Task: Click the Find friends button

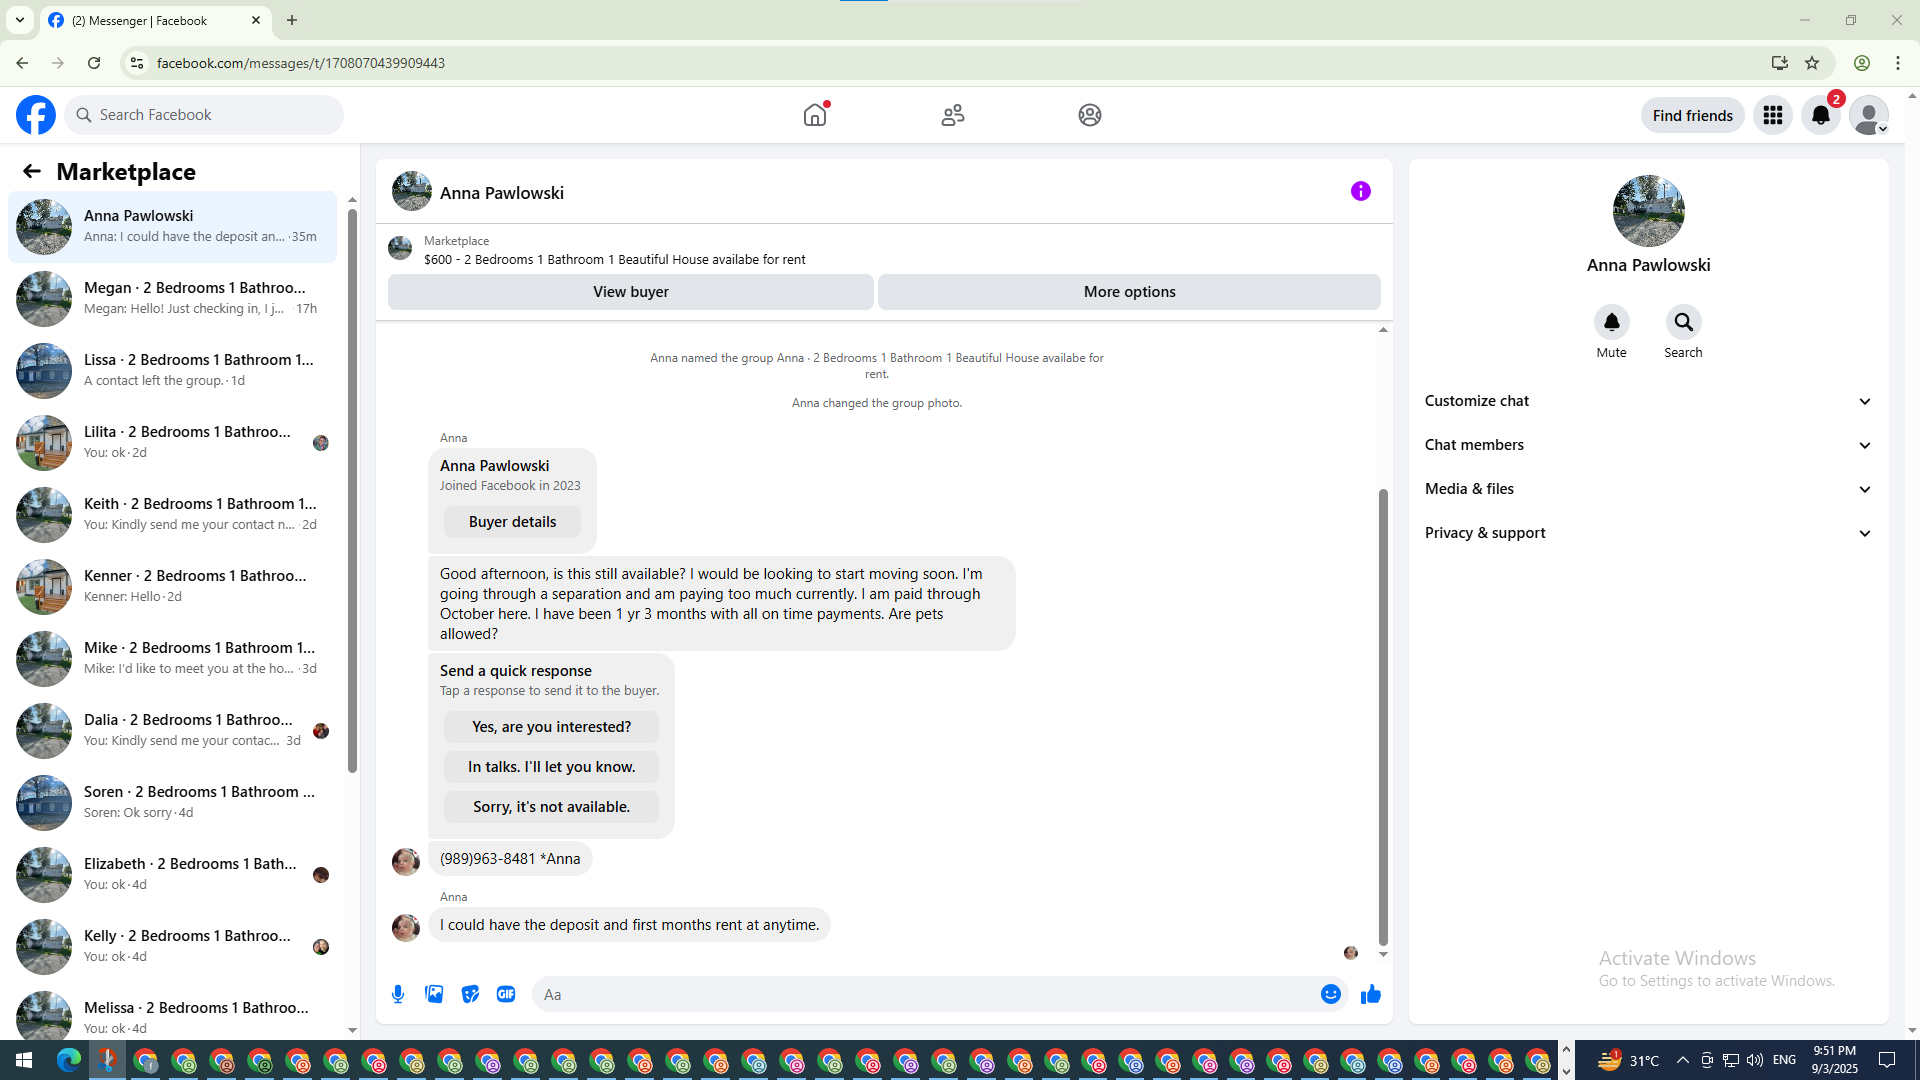Action: click(x=1692, y=115)
